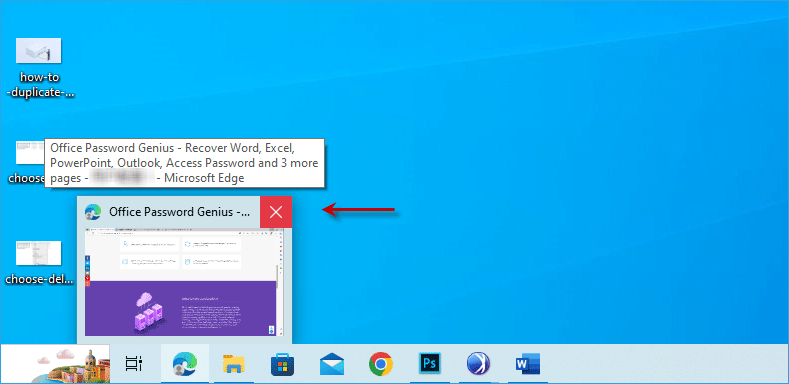Launch File Explorer from the taskbar

pos(234,364)
